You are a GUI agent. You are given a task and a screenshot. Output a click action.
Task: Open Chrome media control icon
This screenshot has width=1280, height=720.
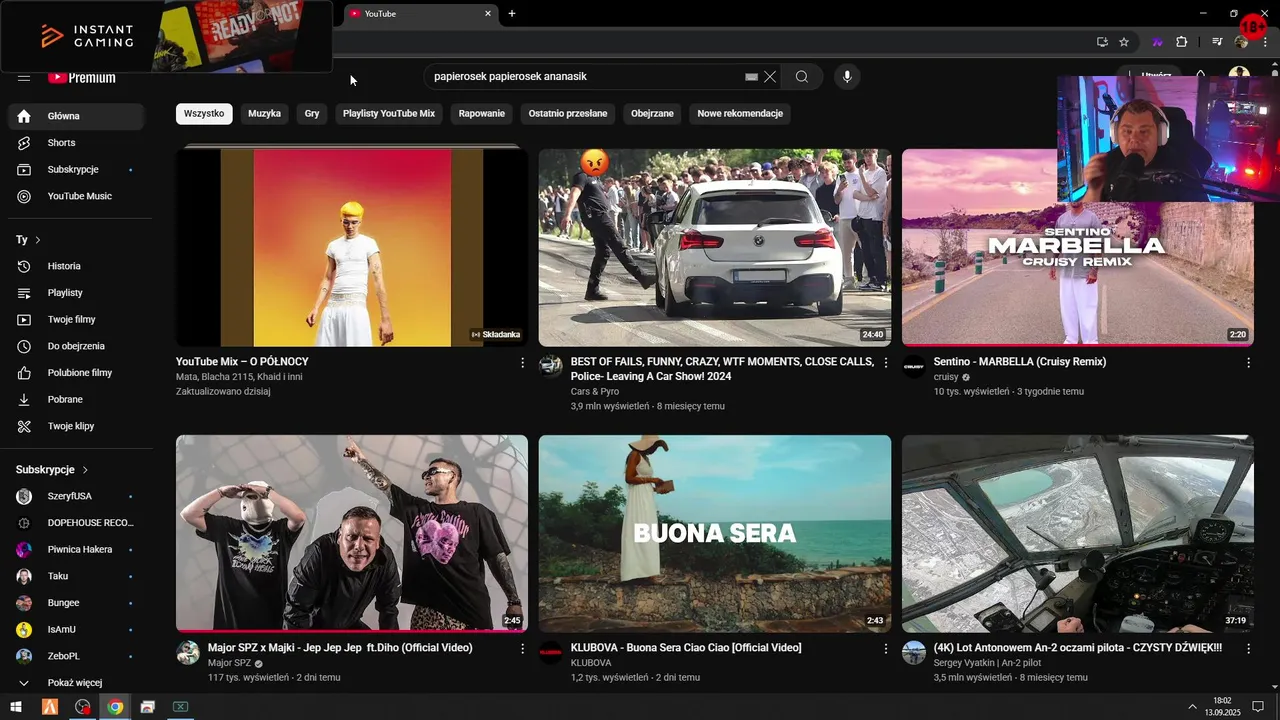pos(1217,42)
